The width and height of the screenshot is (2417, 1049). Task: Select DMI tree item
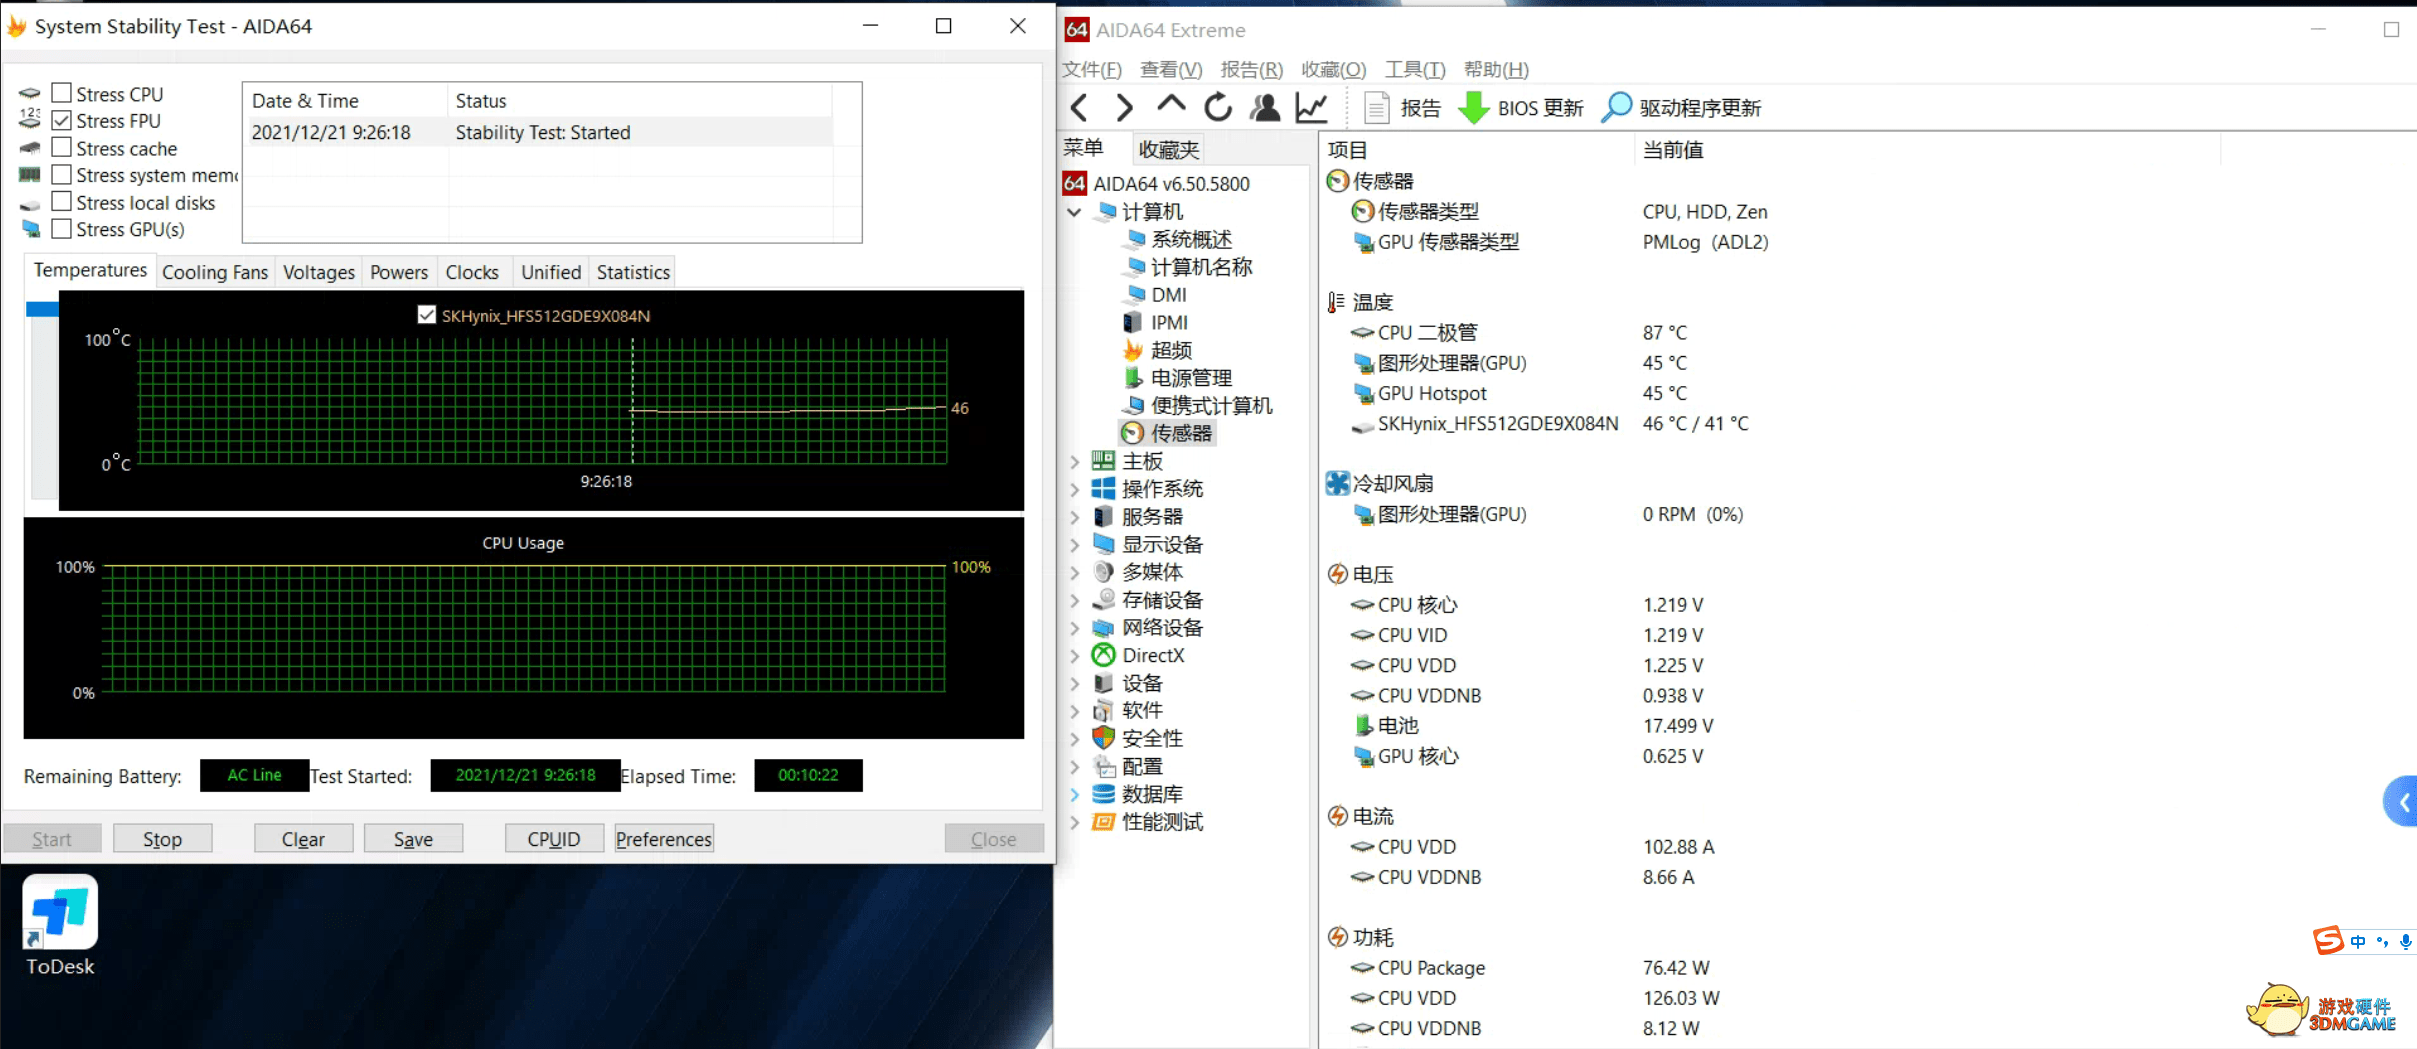(1156, 295)
